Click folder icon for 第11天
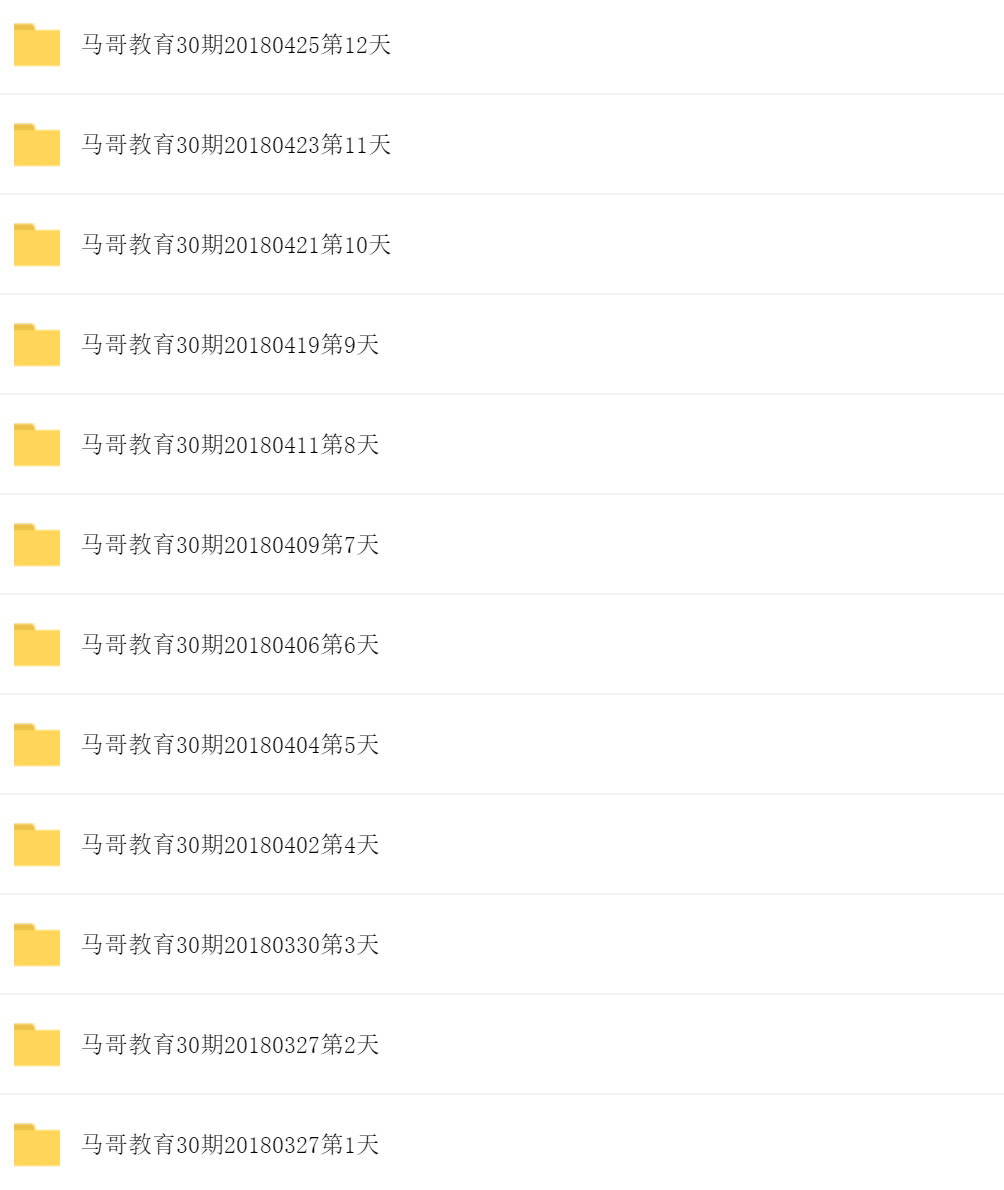1004x1190 pixels. (36, 145)
